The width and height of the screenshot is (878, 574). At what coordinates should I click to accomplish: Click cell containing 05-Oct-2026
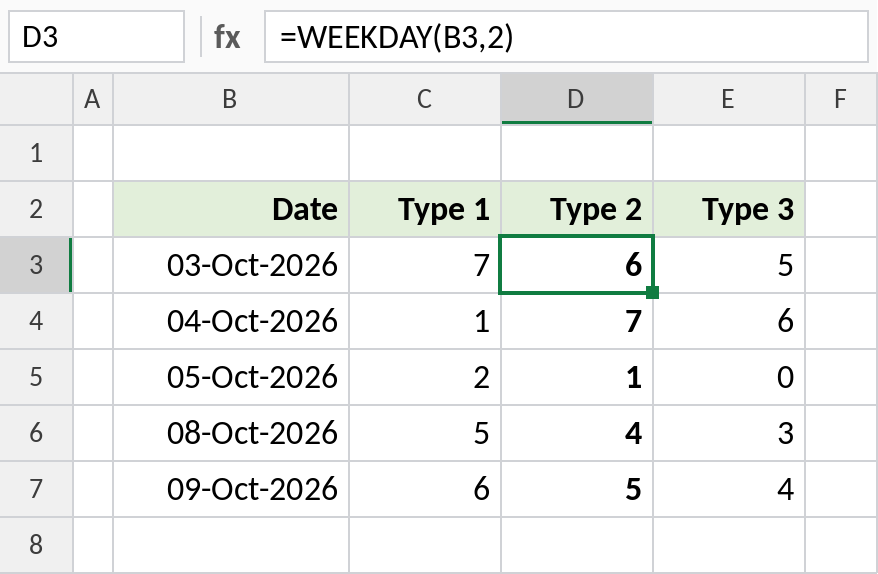click(231, 377)
